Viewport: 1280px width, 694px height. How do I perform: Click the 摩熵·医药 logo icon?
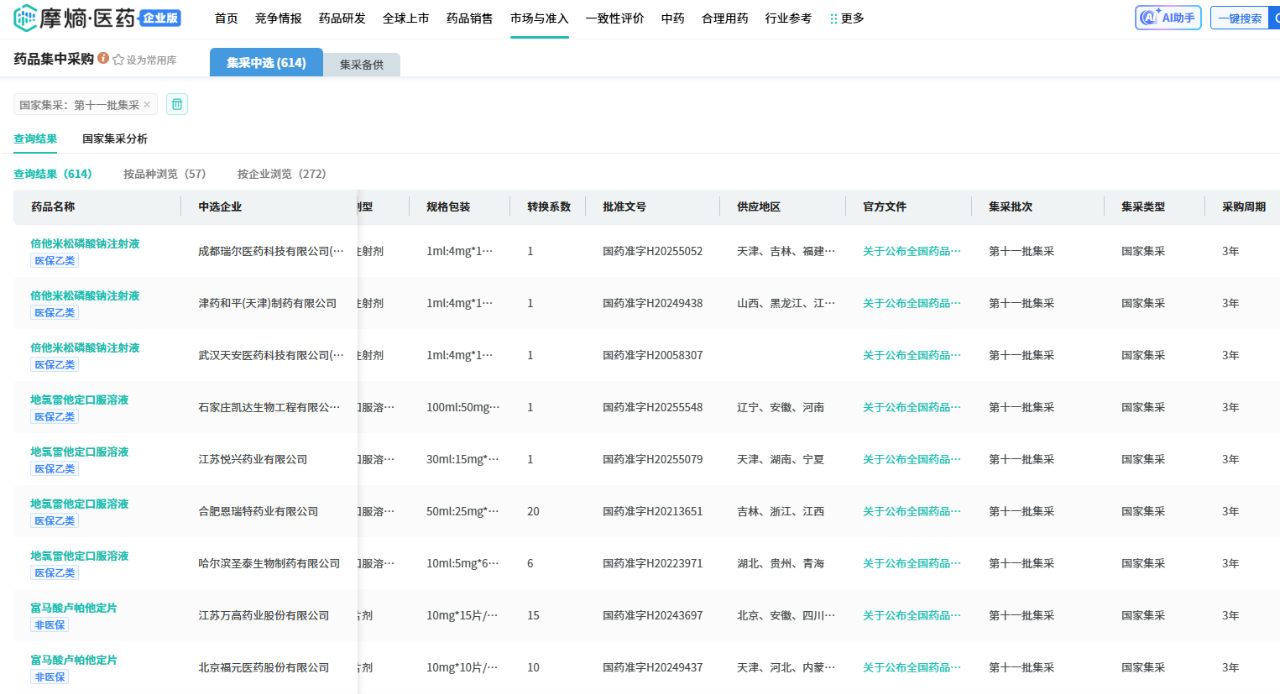[x=25, y=18]
